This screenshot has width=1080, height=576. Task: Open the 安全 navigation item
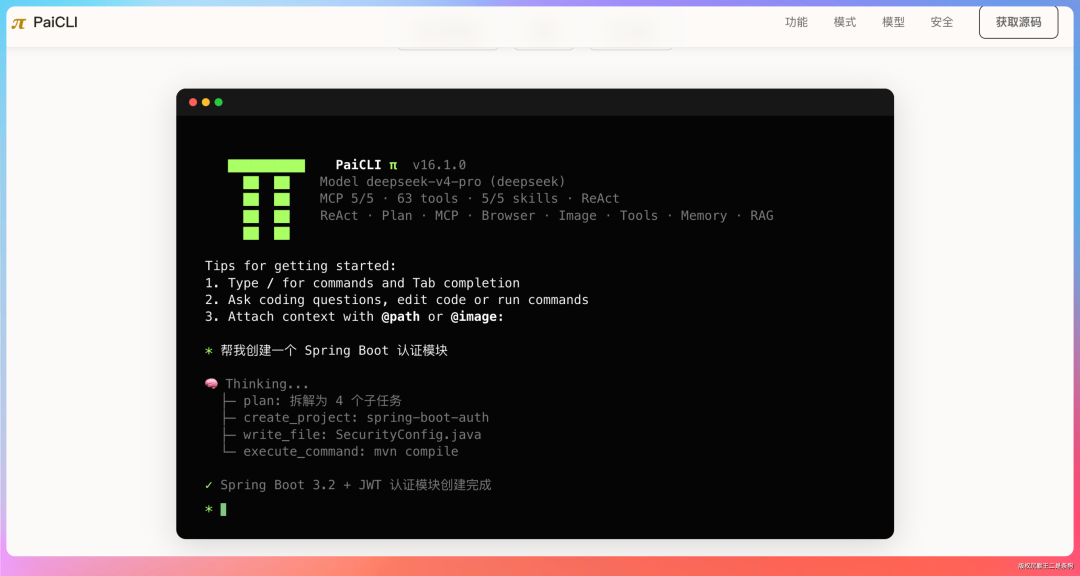pyautogui.click(x=942, y=22)
